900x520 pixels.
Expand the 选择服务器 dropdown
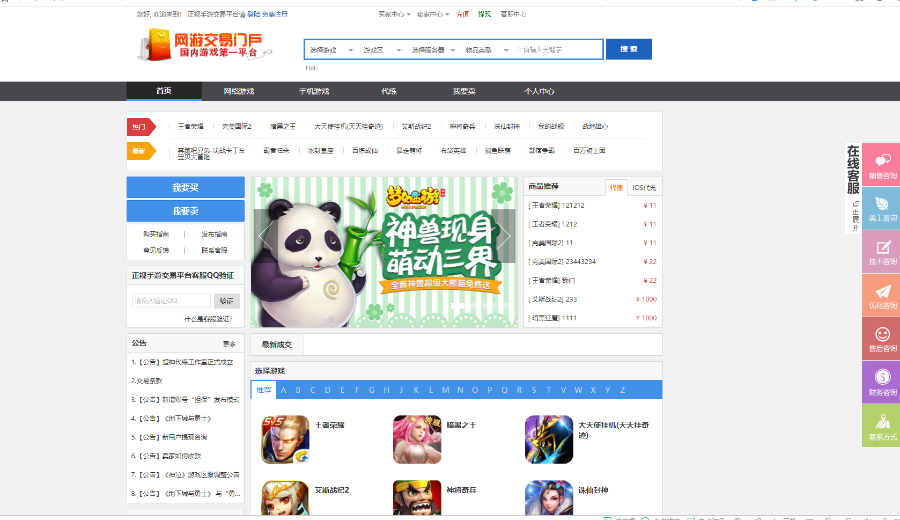point(433,50)
